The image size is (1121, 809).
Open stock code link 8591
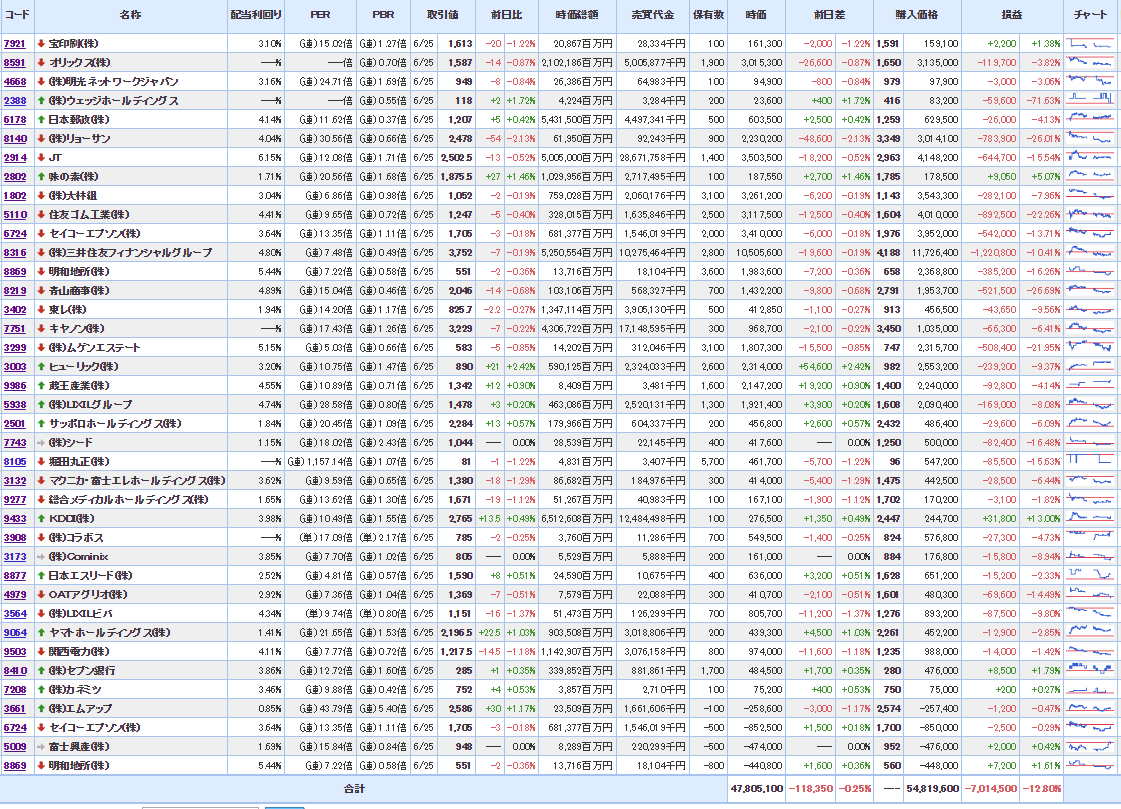coord(15,63)
